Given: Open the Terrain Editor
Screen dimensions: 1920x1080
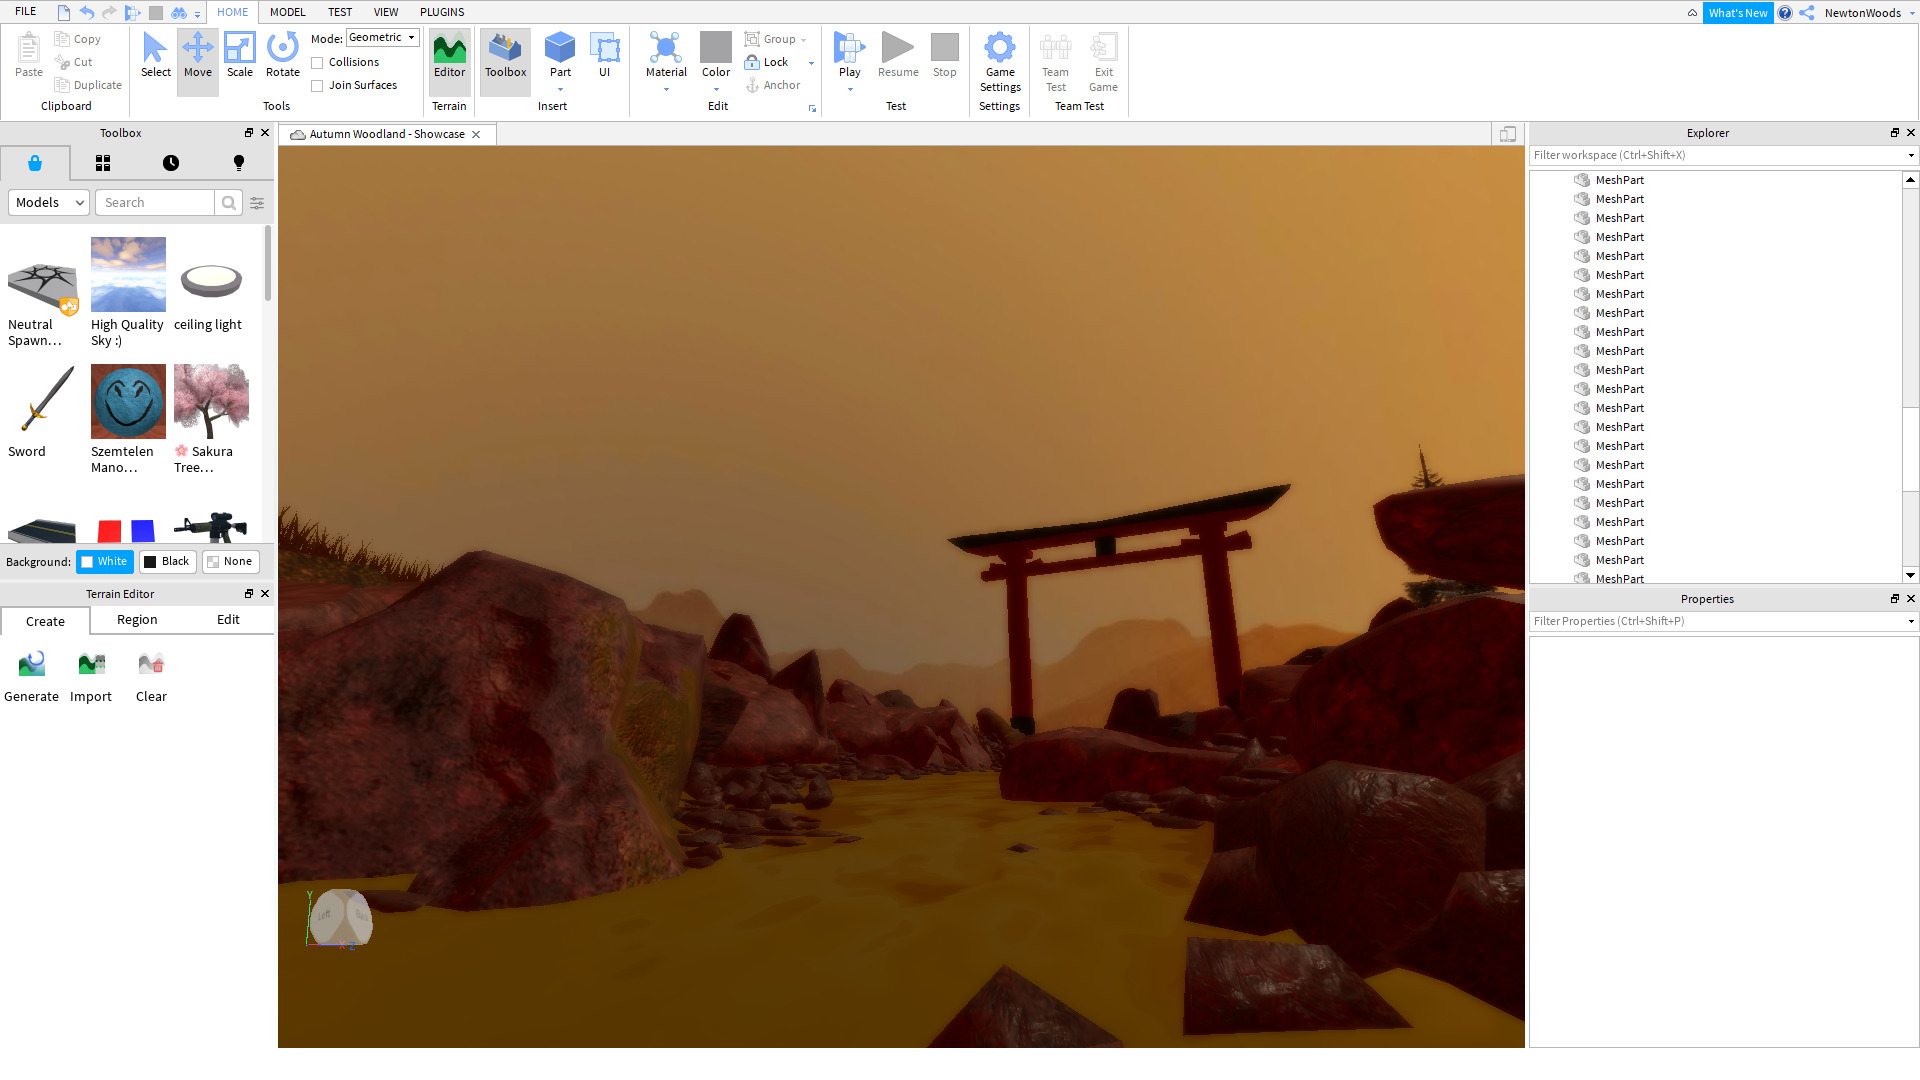Looking at the screenshot, I should [449, 55].
